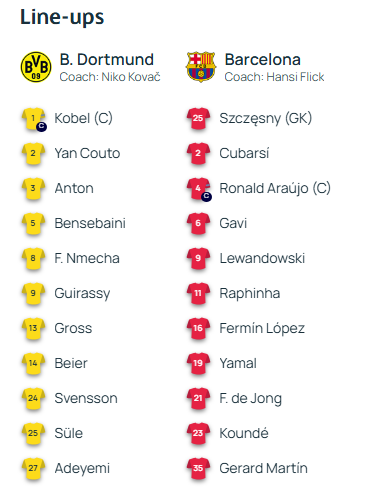This screenshot has height=495, width=373.
Task: Click Ronald Araújo's number 4 captain jersey
Action: (x=199, y=189)
